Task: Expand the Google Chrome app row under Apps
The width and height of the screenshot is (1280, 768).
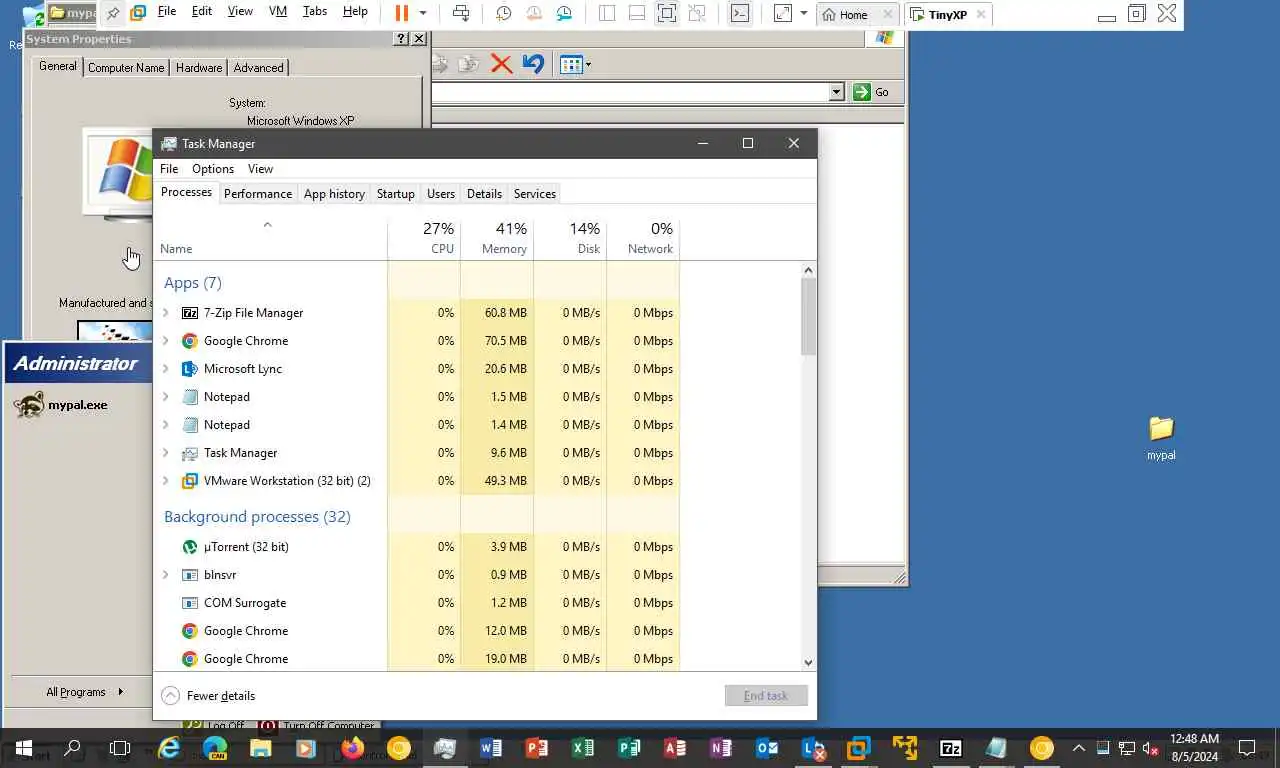Action: [x=166, y=341]
